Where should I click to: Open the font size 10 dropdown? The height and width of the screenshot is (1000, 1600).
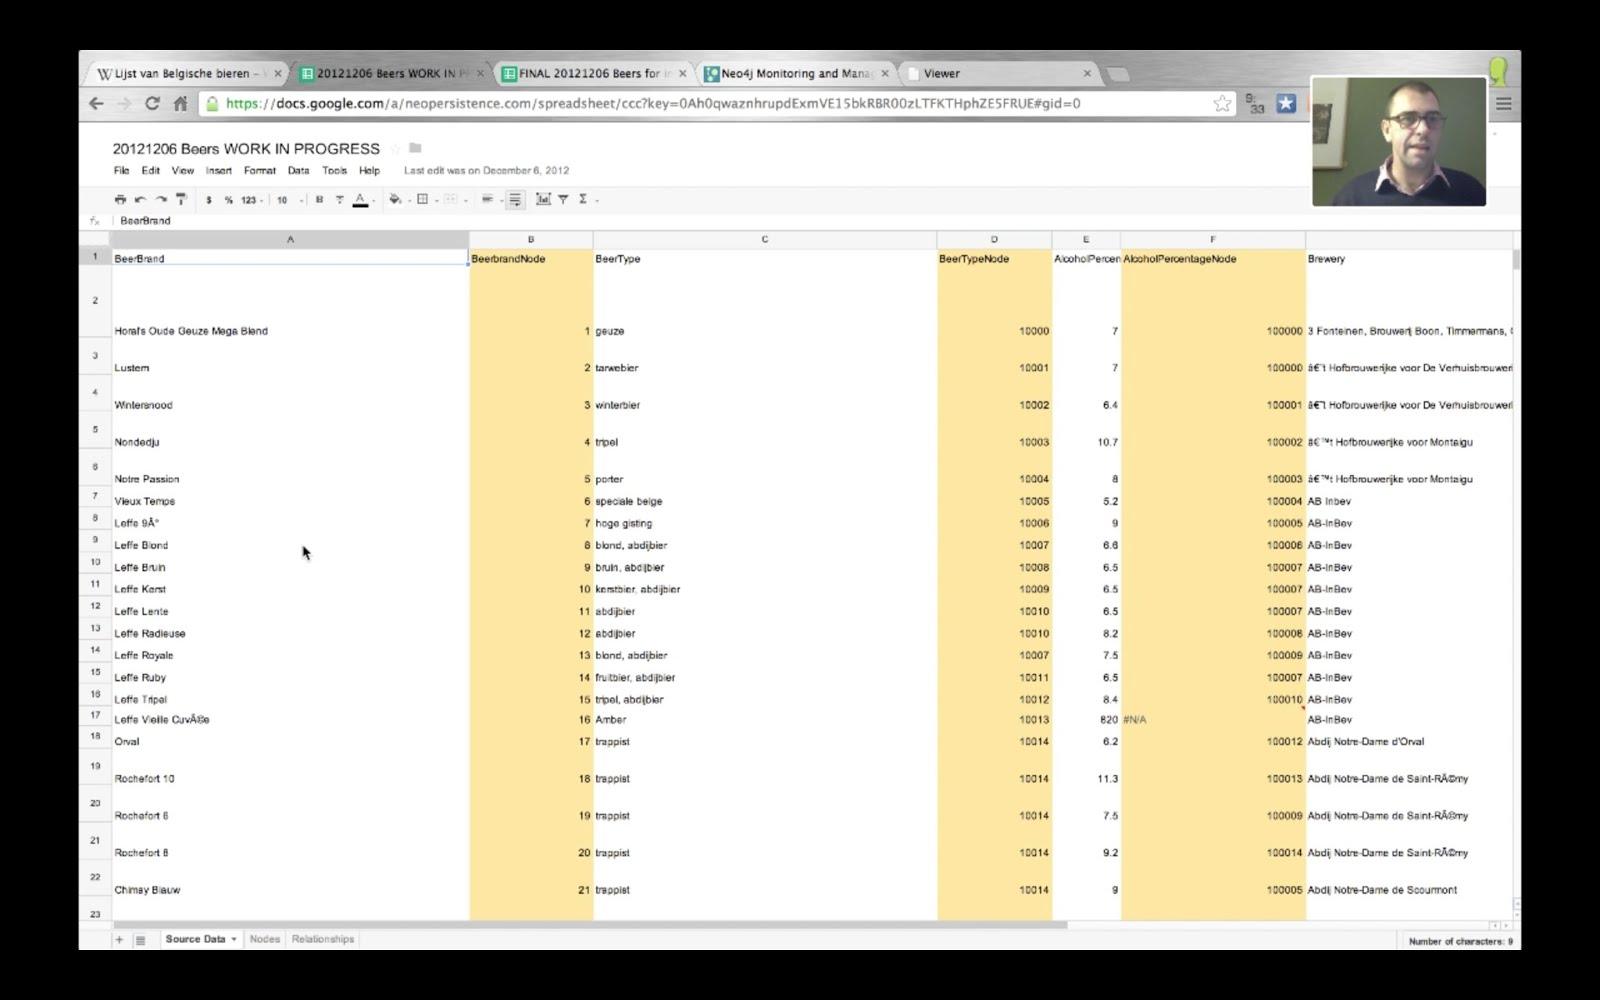click(289, 200)
